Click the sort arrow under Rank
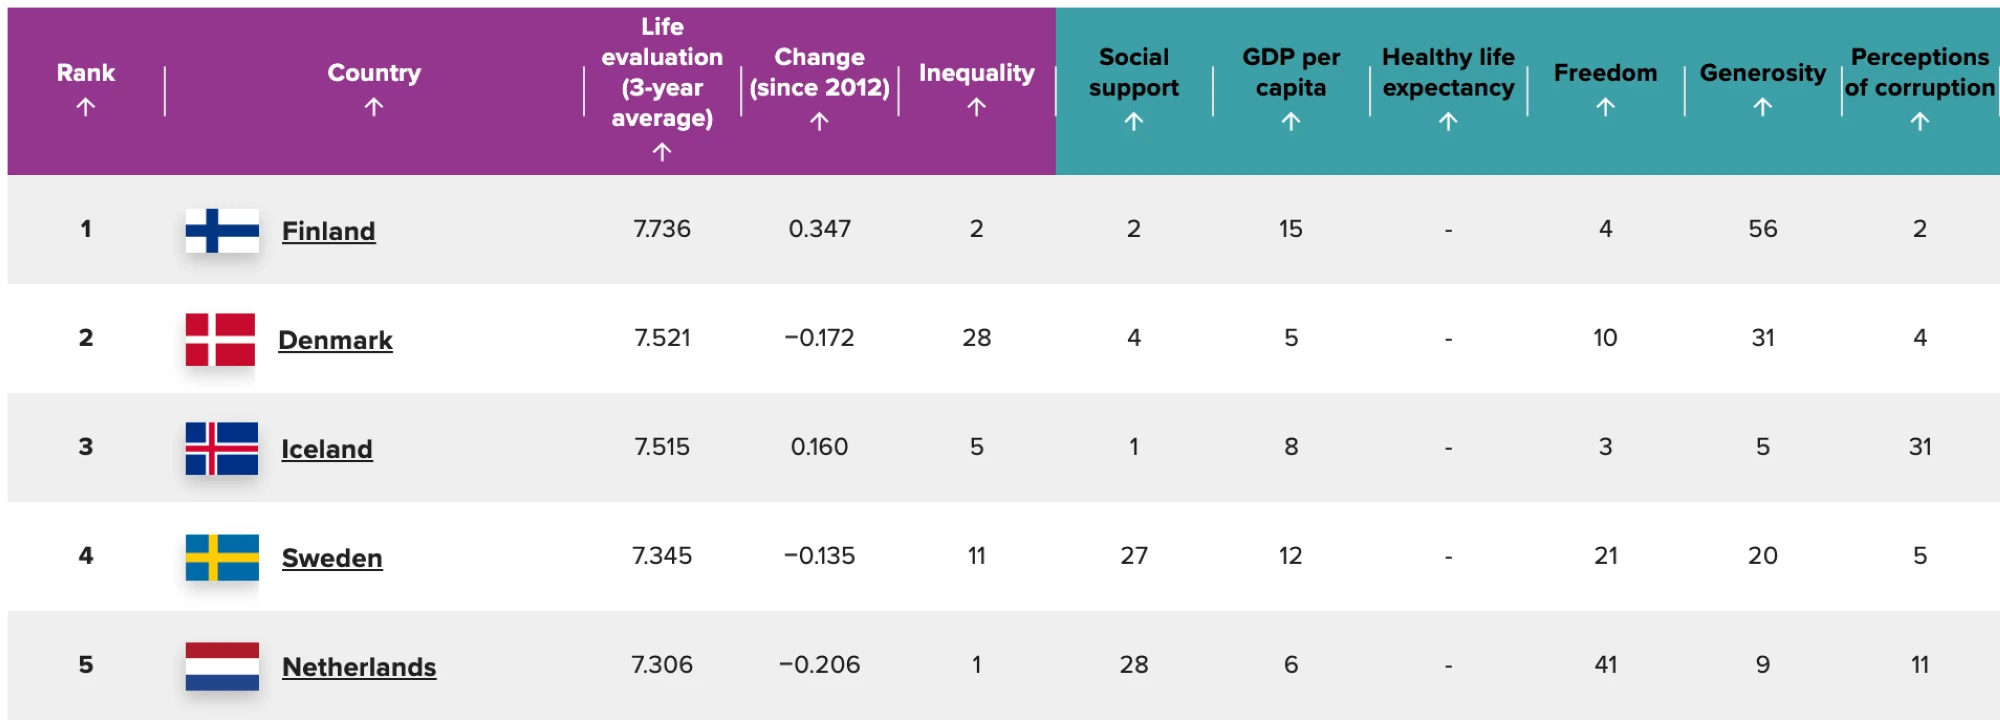This screenshot has width=2000, height=725. 86,107
